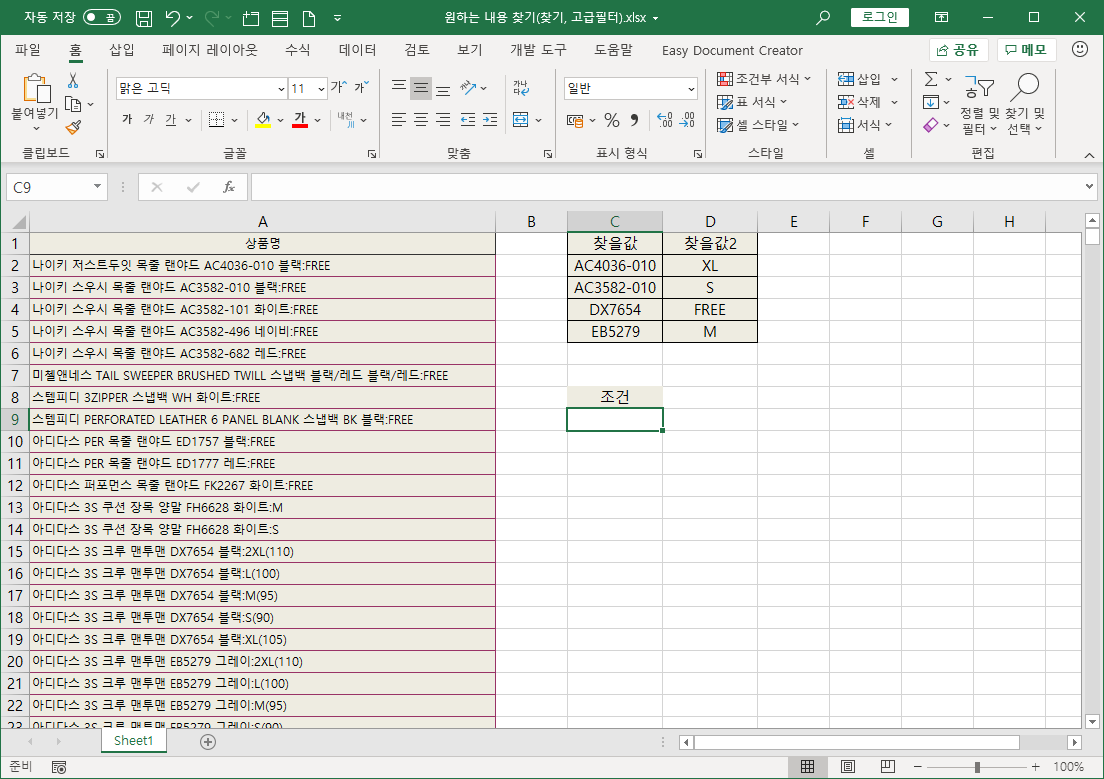Click the comma style icon
1104x779 pixels.
click(x=634, y=120)
